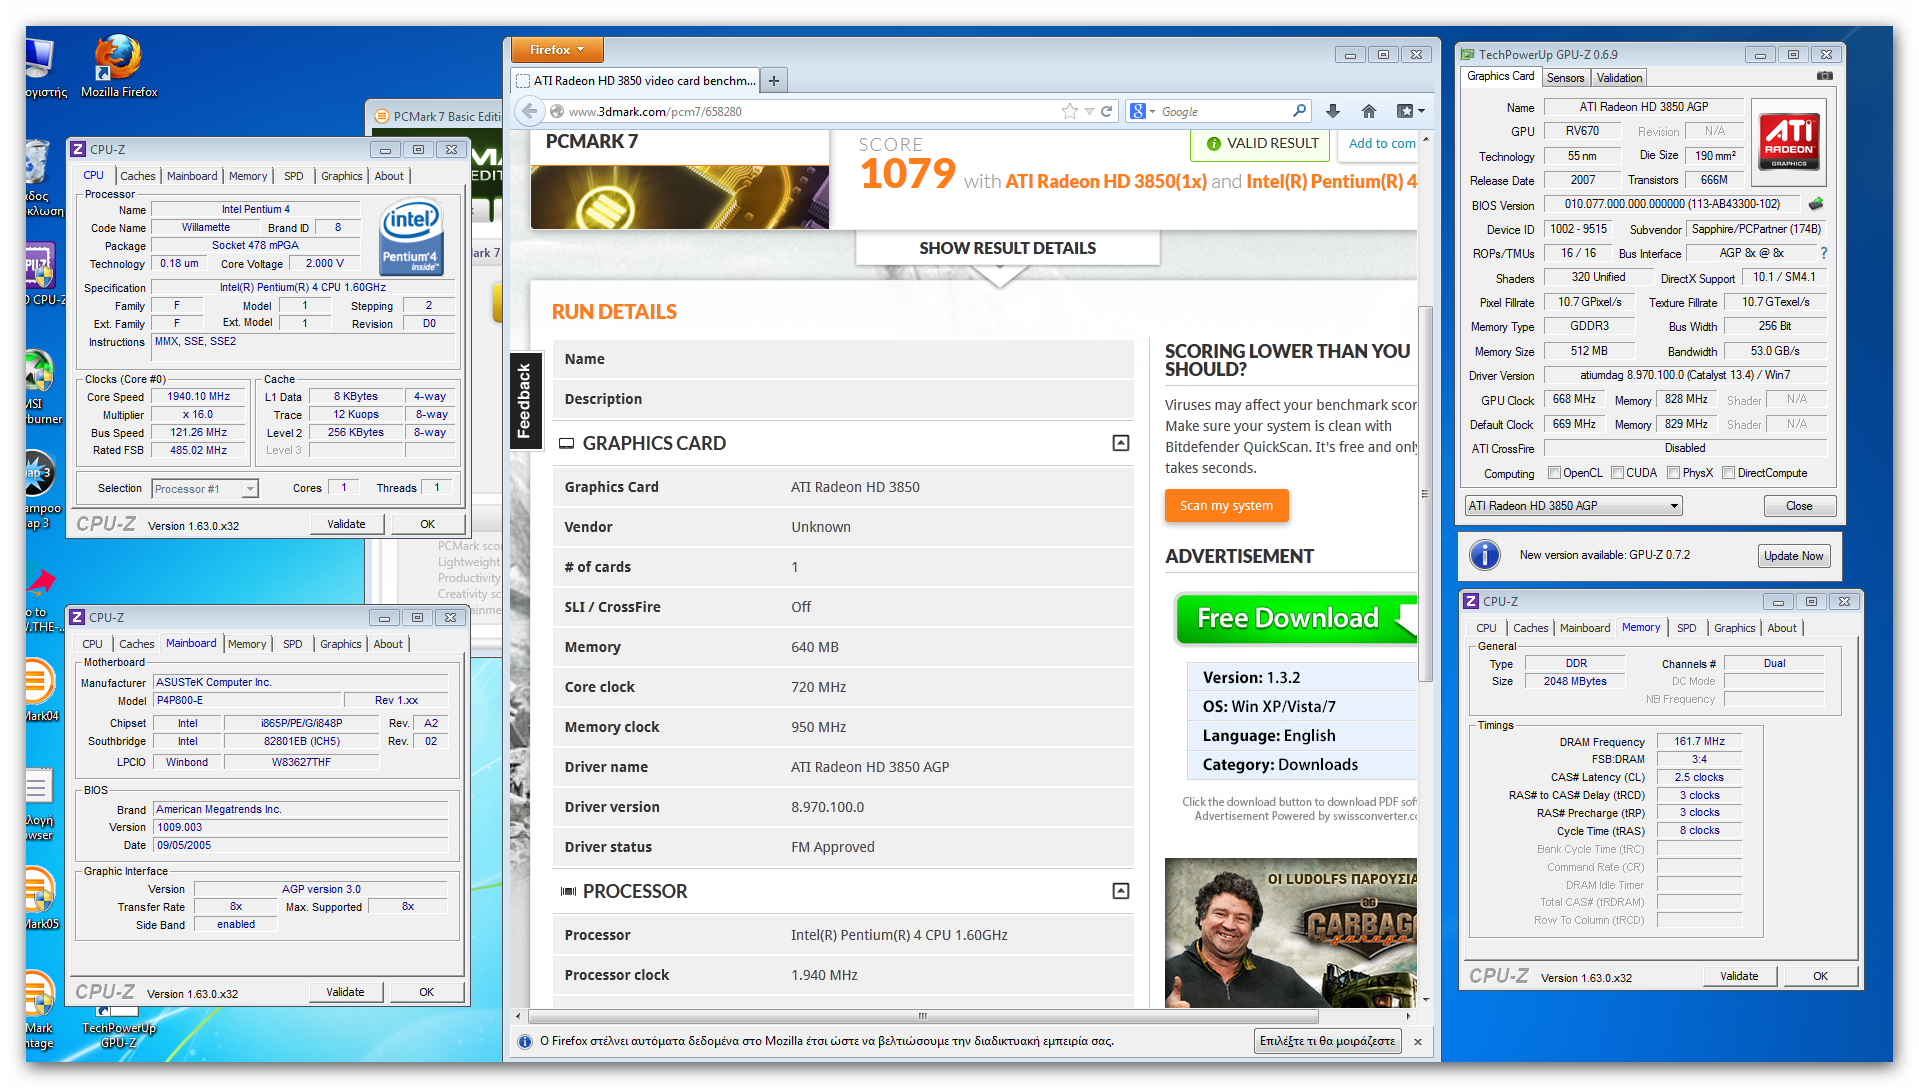Click OK in Memory CPU-Z window
Image resolution: width=1919 pixels, height=1088 pixels.
[x=1820, y=977]
